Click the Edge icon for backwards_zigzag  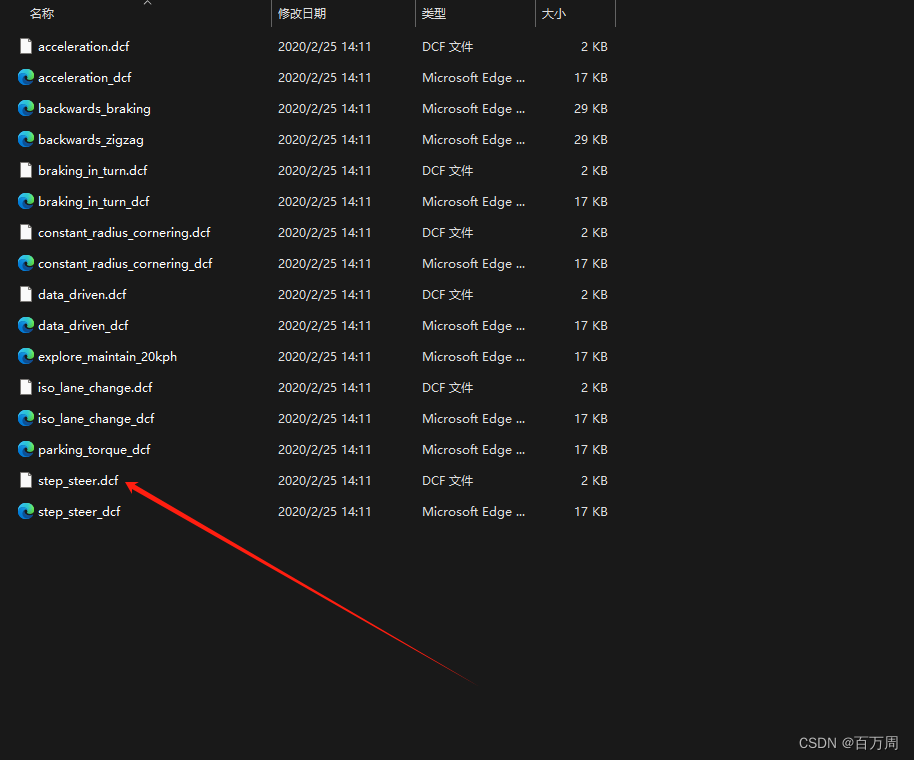point(26,139)
